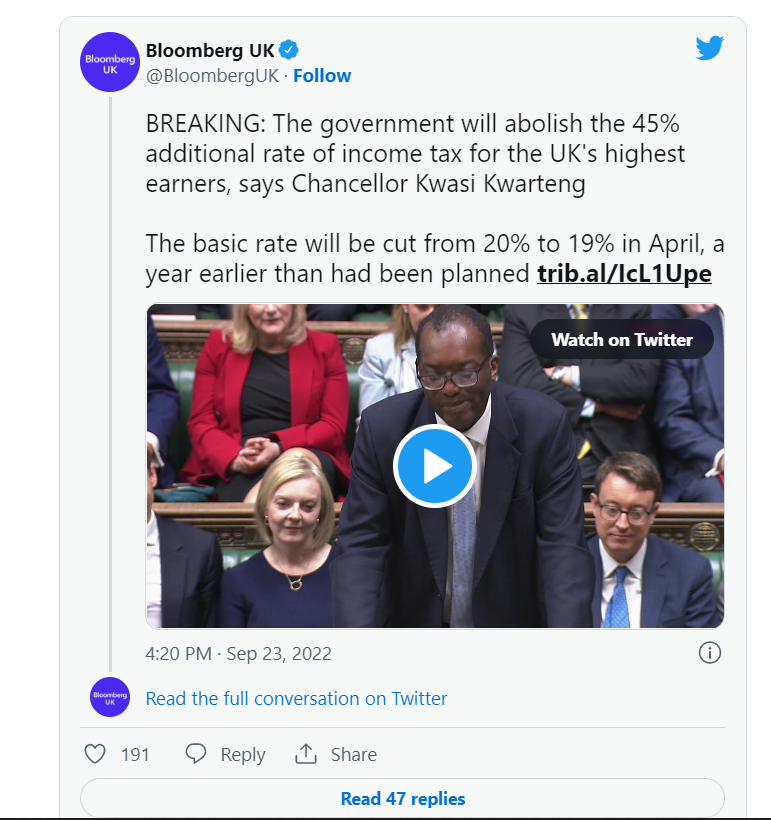Click the 191 likes count
Viewport: 771px width, 820px height.
pos(135,755)
